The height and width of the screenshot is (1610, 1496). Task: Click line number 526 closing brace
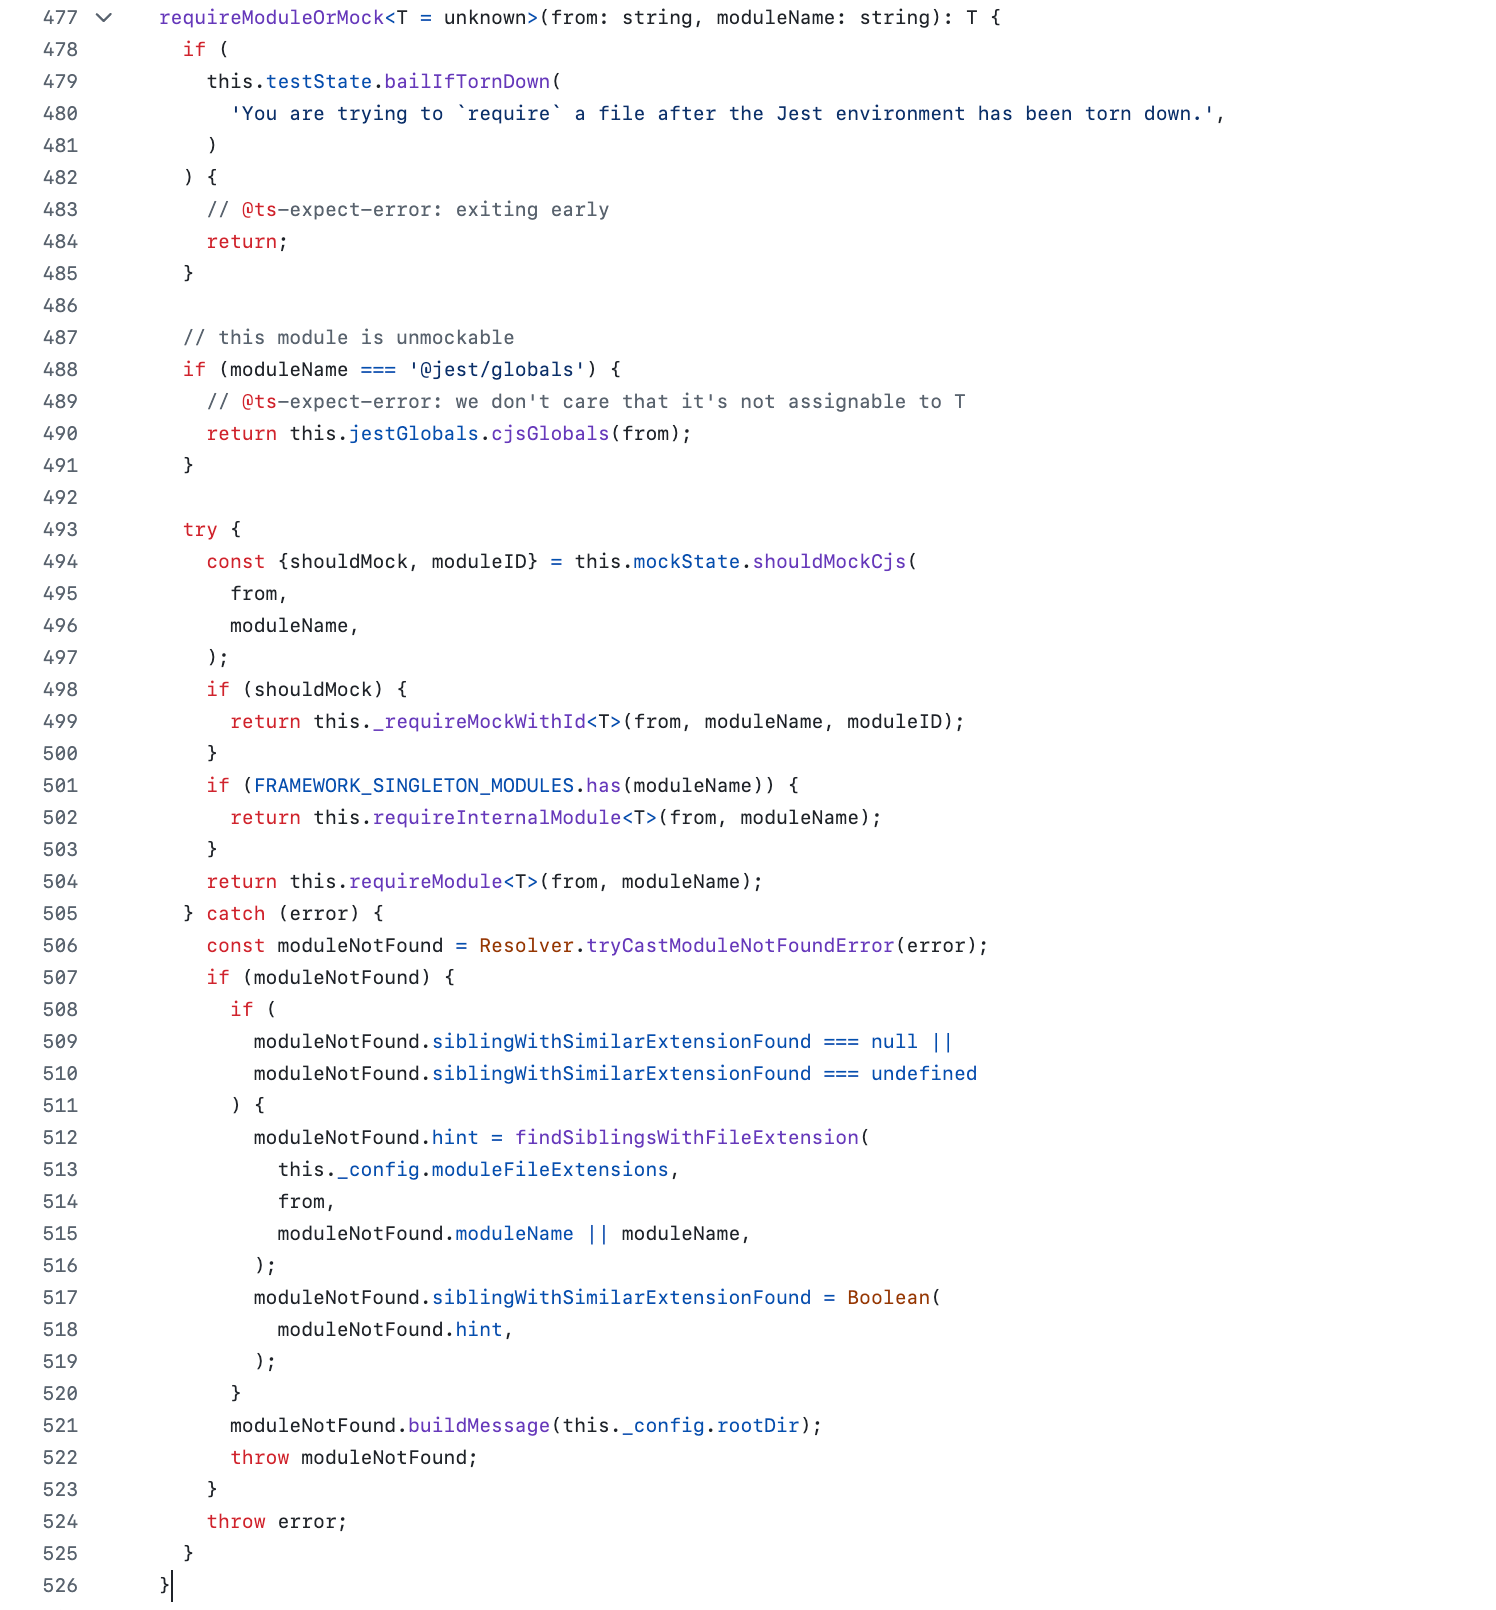[60, 1585]
